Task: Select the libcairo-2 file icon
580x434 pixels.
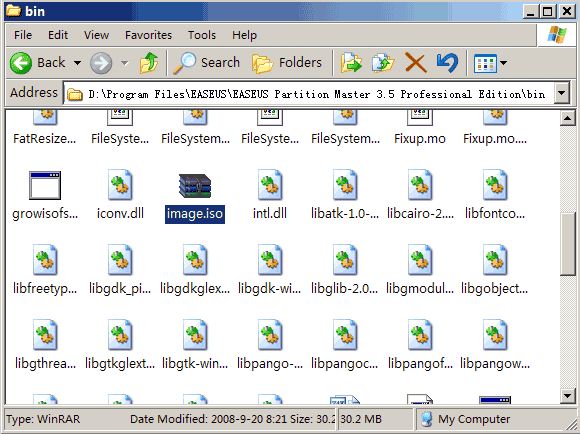Action: click(419, 185)
